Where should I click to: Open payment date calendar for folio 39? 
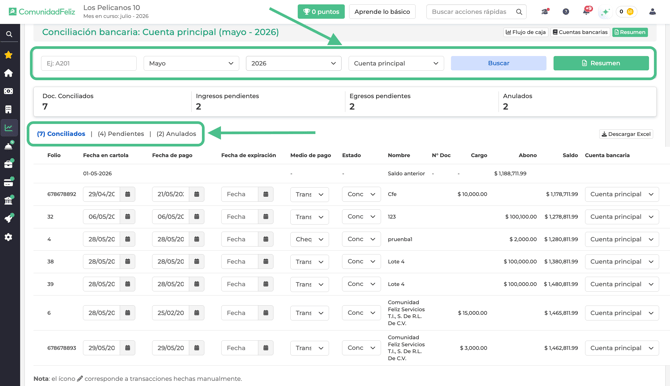tap(197, 284)
